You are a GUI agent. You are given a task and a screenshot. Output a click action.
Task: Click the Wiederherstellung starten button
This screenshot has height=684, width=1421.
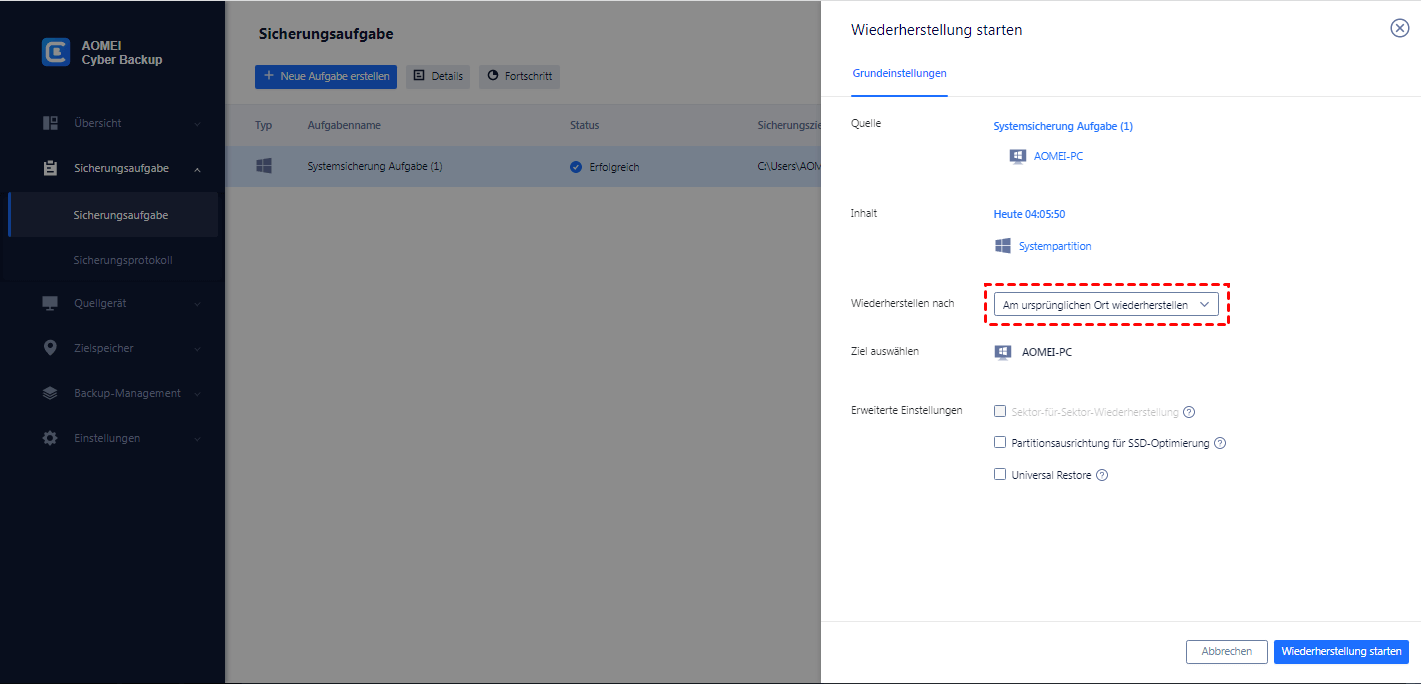tap(1340, 651)
